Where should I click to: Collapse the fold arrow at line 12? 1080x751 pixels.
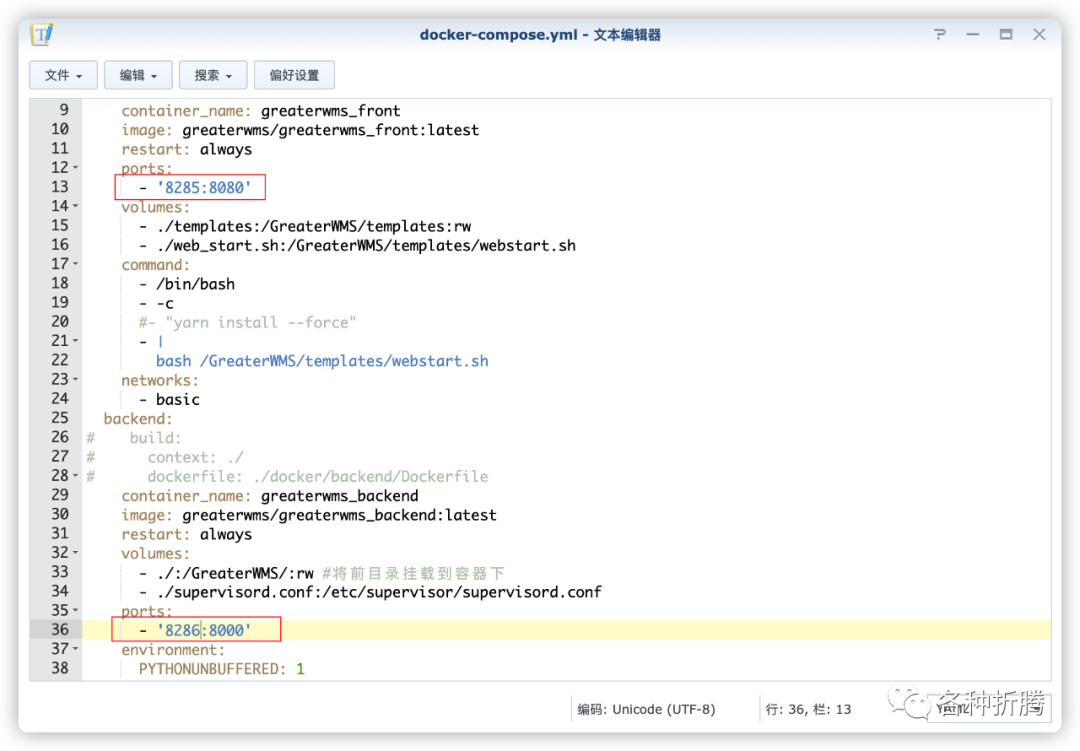76,167
